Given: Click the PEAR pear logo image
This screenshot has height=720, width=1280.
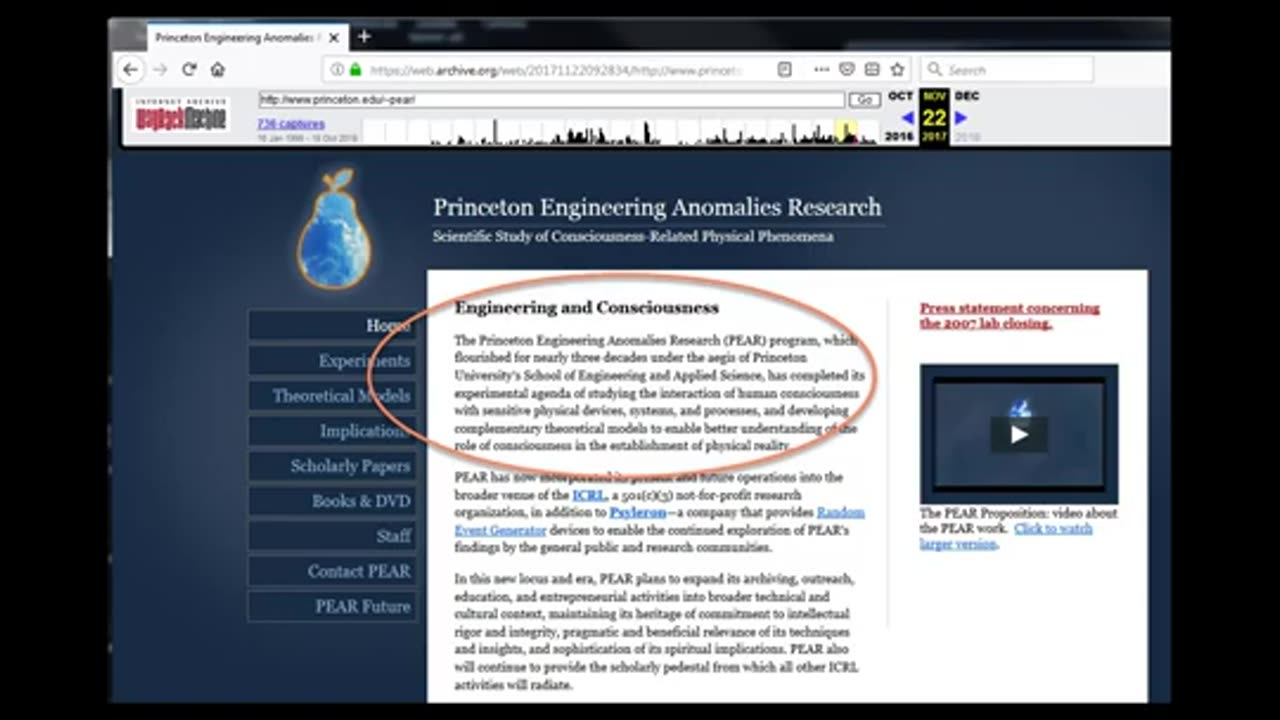Looking at the screenshot, I should (x=334, y=228).
